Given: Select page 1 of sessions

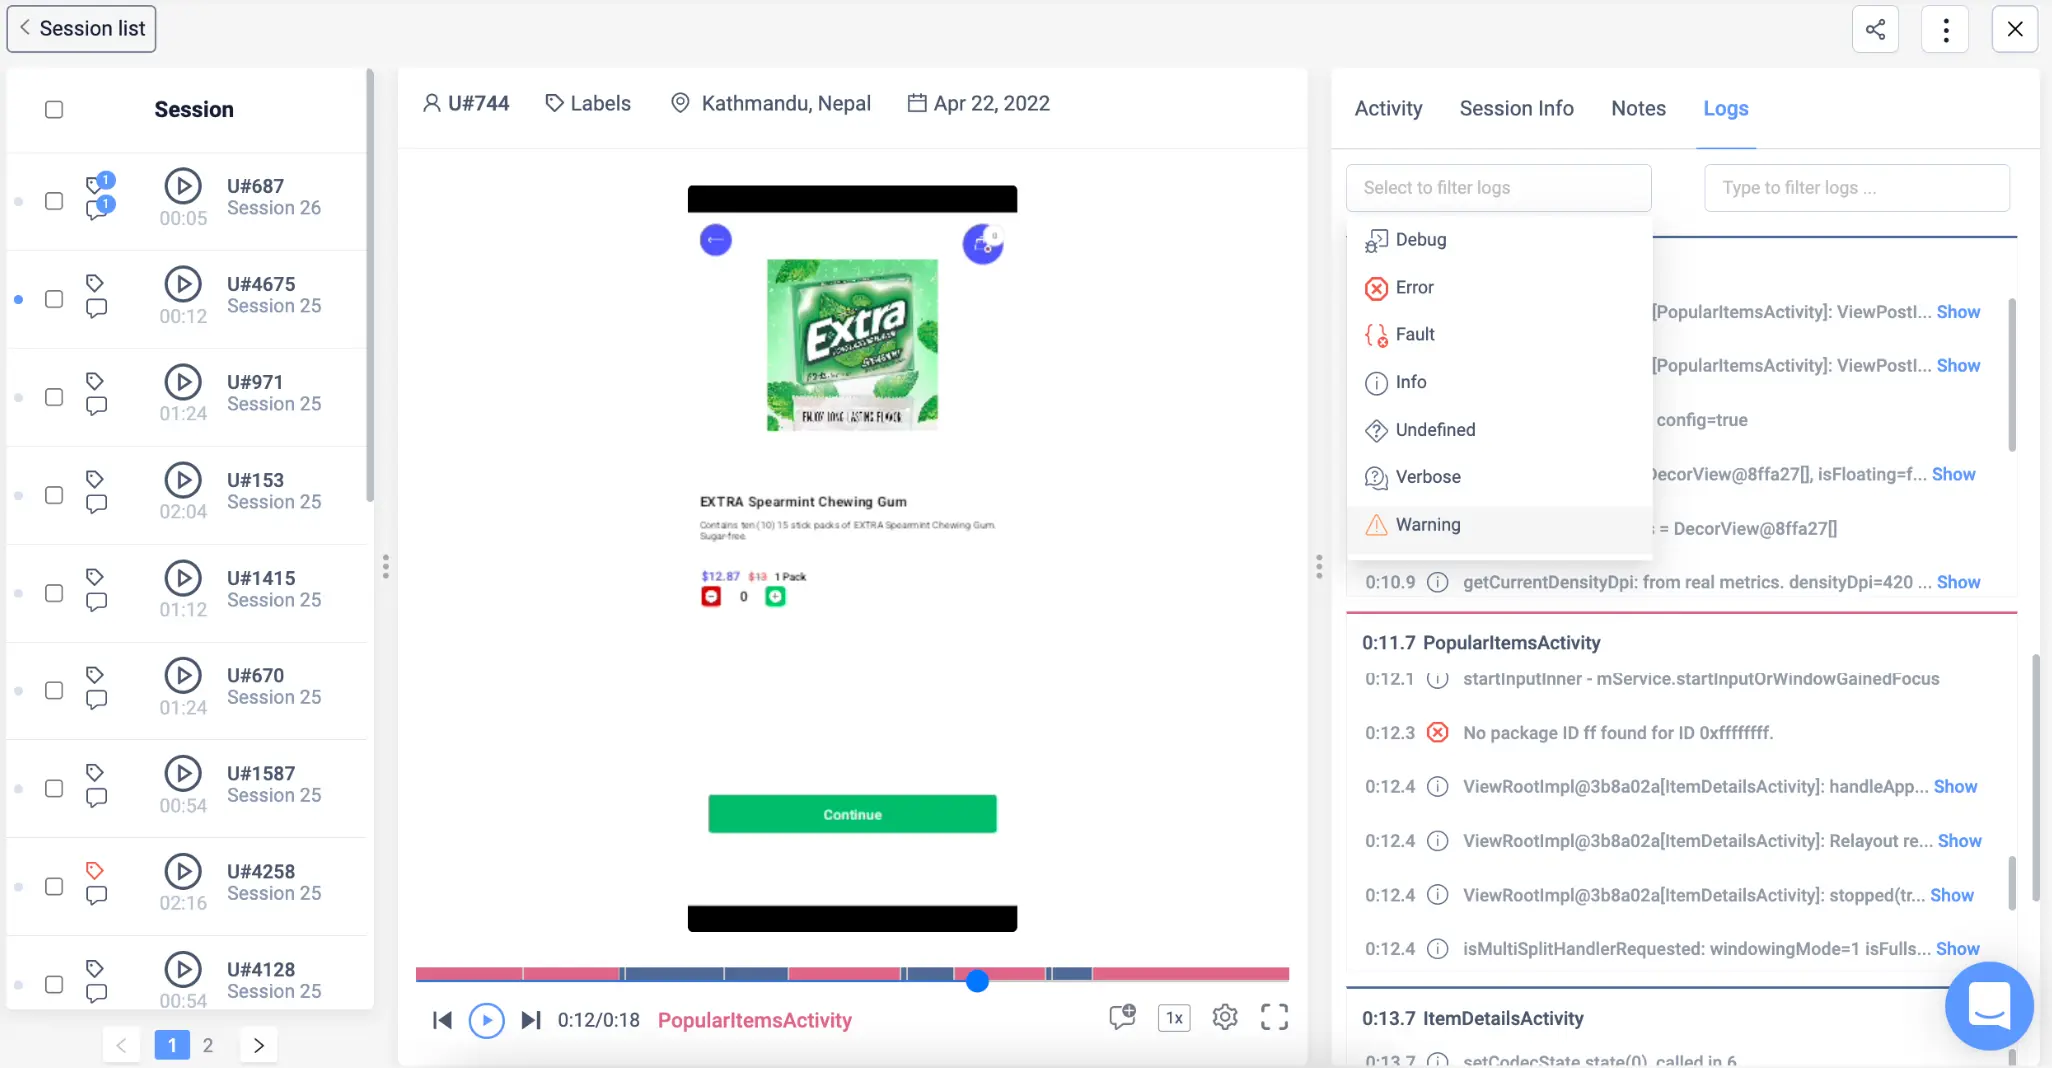Looking at the screenshot, I should point(172,1045).
